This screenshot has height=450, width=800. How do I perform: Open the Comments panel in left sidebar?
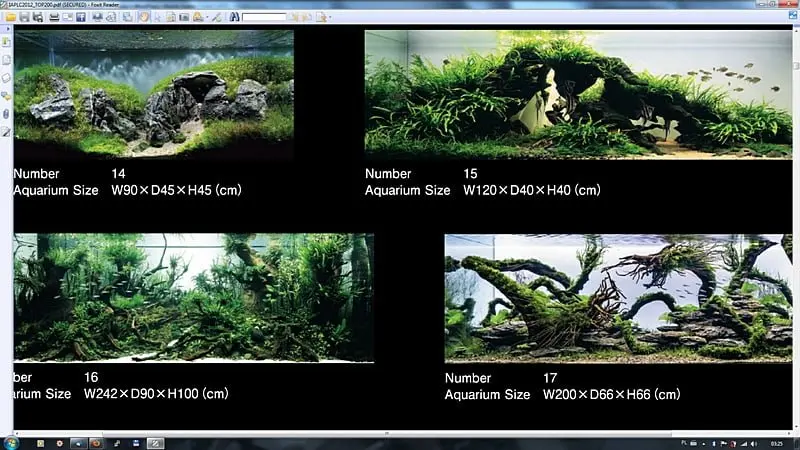pos(6,96)
